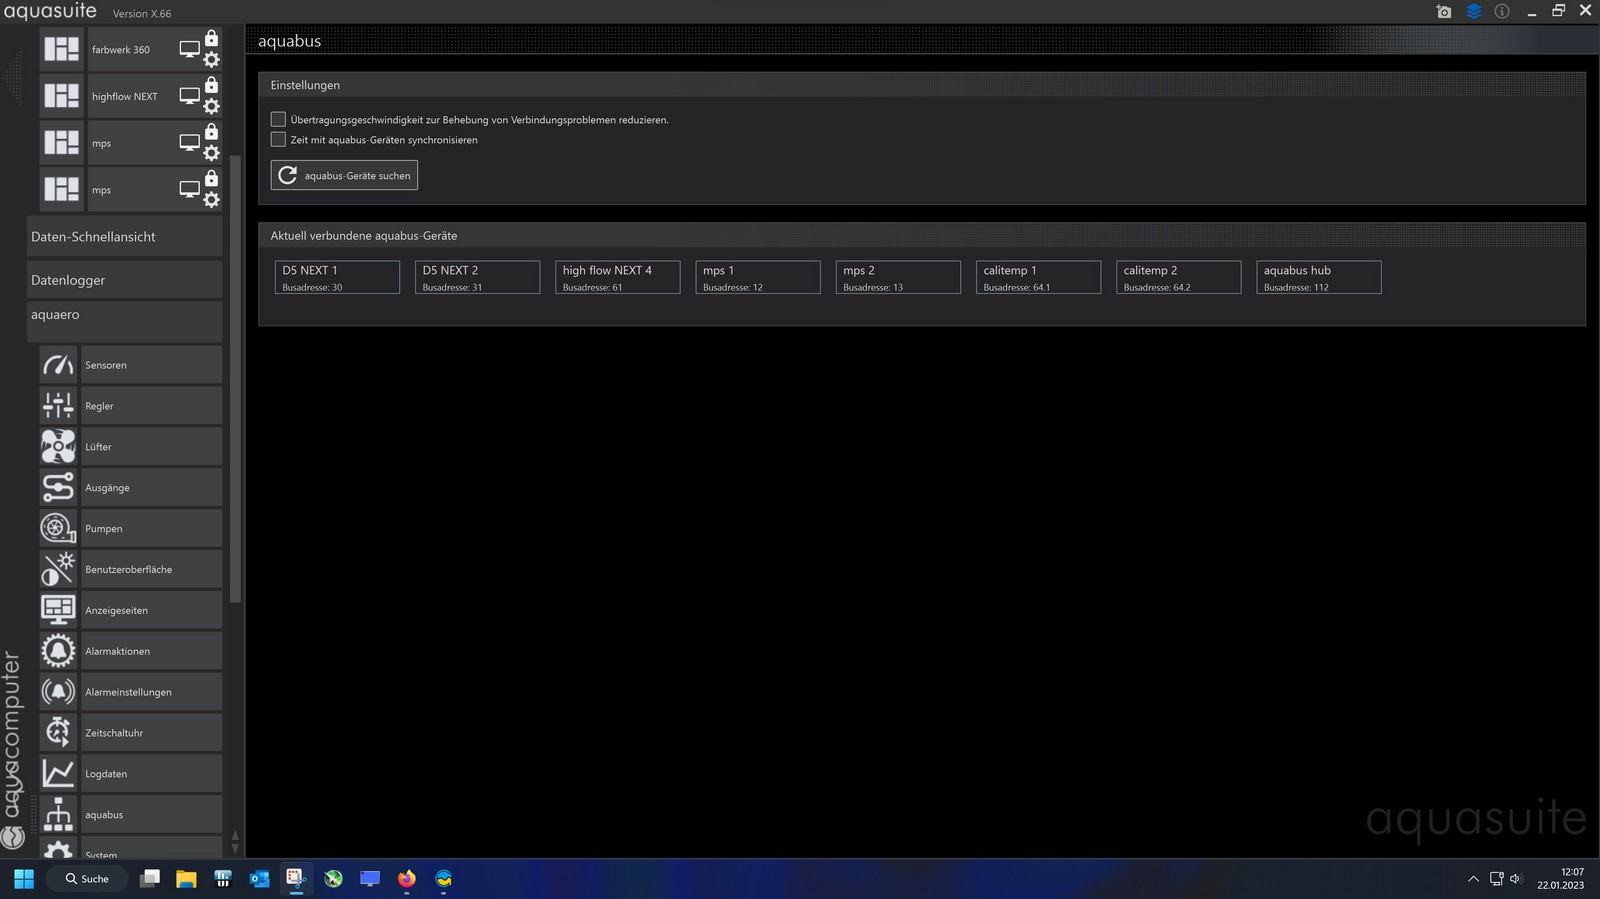This screenshot has width=1600, height=899.
Task: Open the Benutzeroberfläche icon
Action: click(58, 569)
